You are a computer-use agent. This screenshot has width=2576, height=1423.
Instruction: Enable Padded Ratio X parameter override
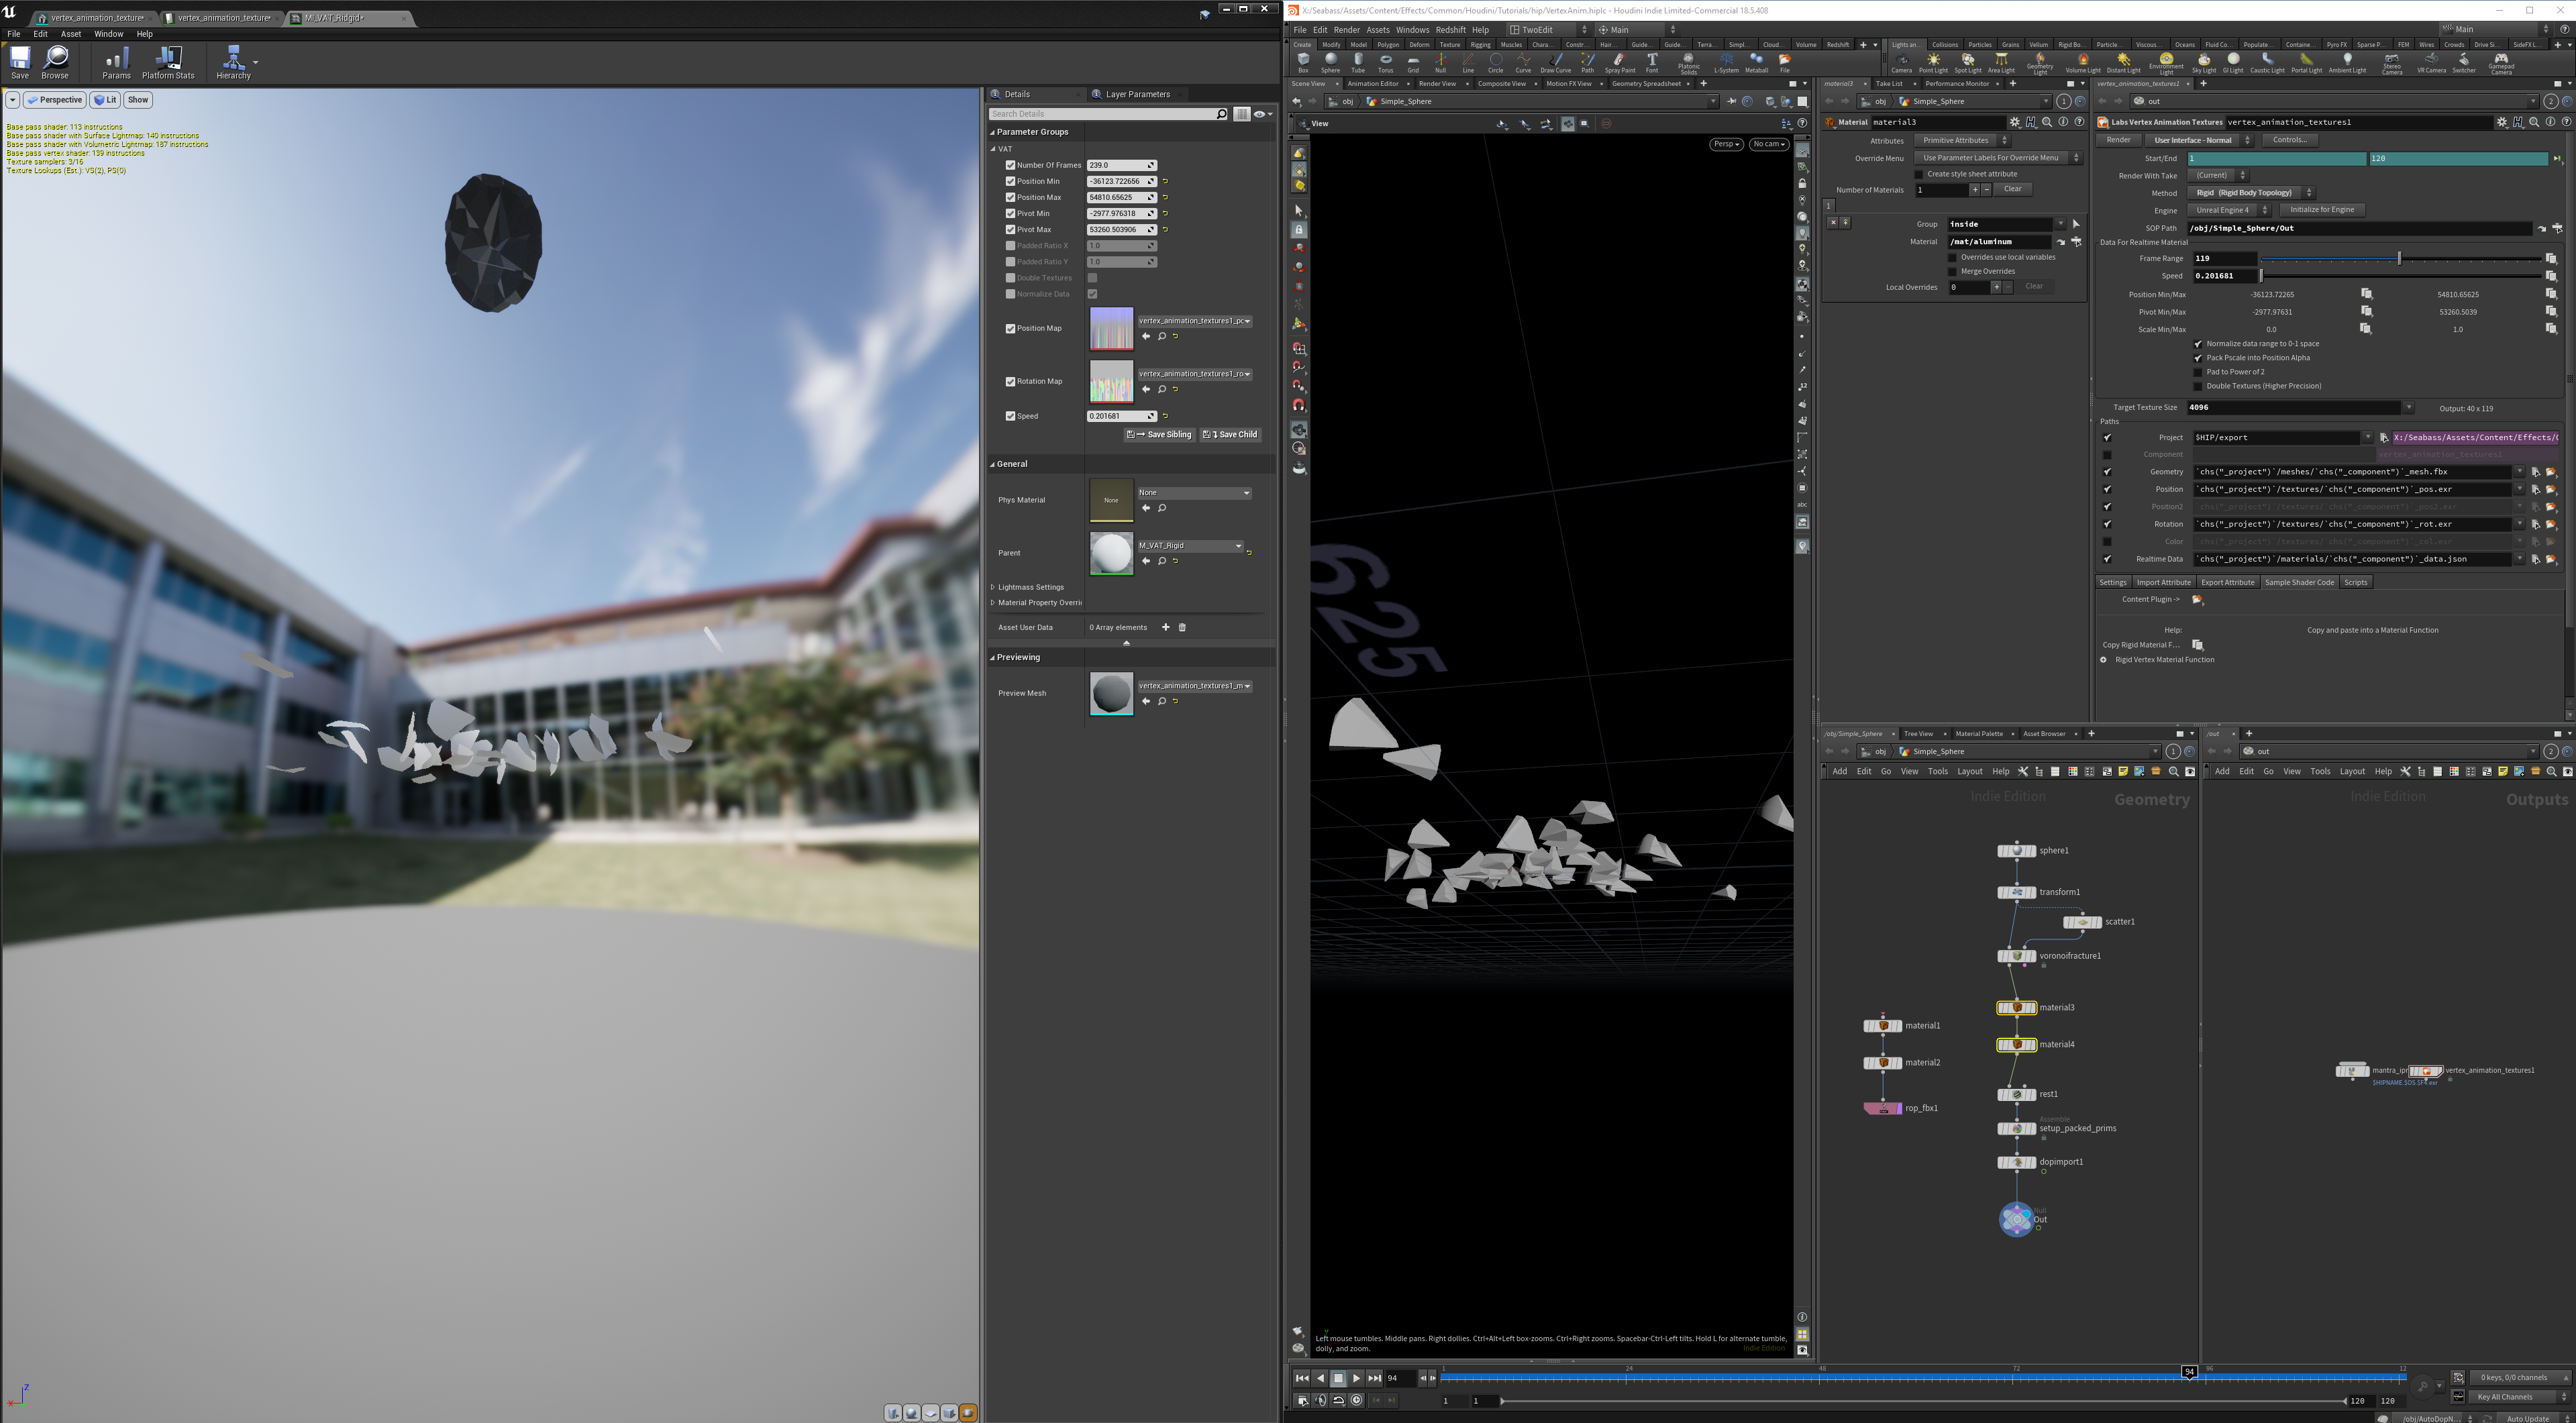pos(1010,246)
